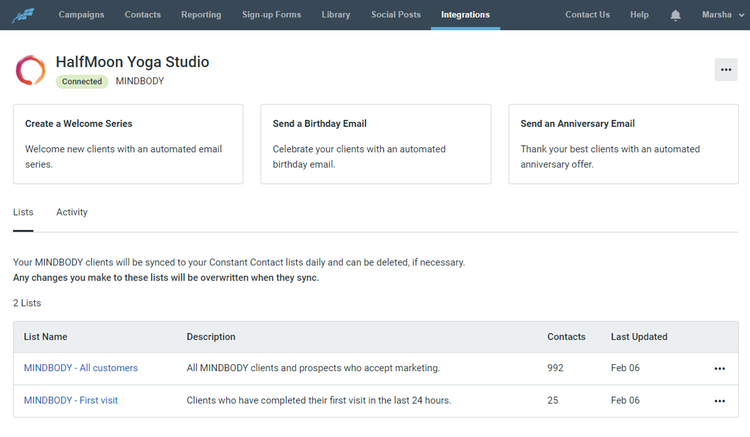Open the integration options ellipsis button
This screenshot has height=437, width=750.
click(725, 70)
